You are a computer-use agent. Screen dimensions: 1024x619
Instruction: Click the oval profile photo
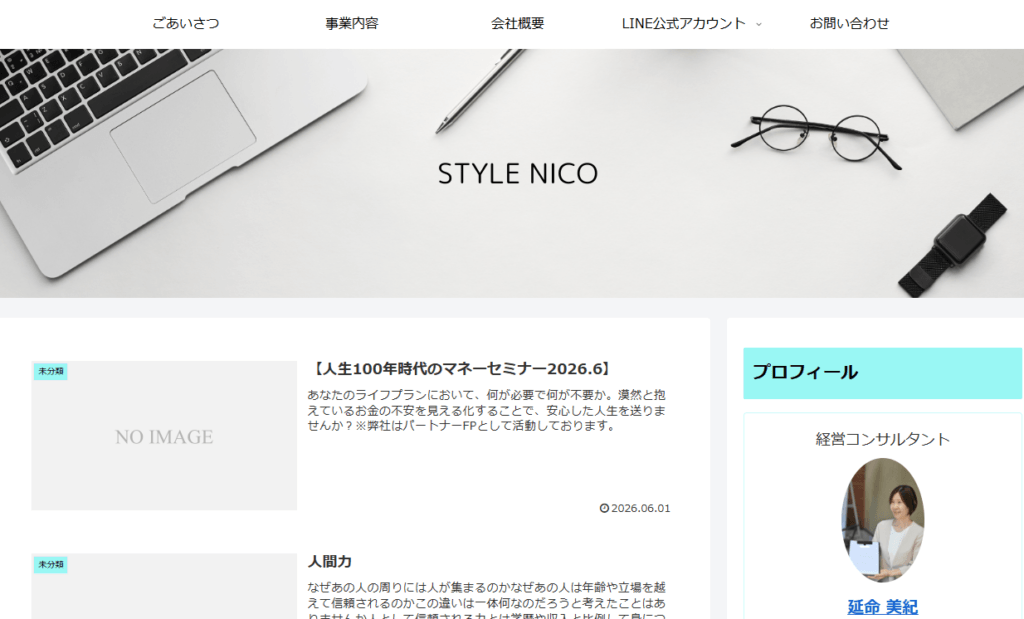(x=882, y=520)
